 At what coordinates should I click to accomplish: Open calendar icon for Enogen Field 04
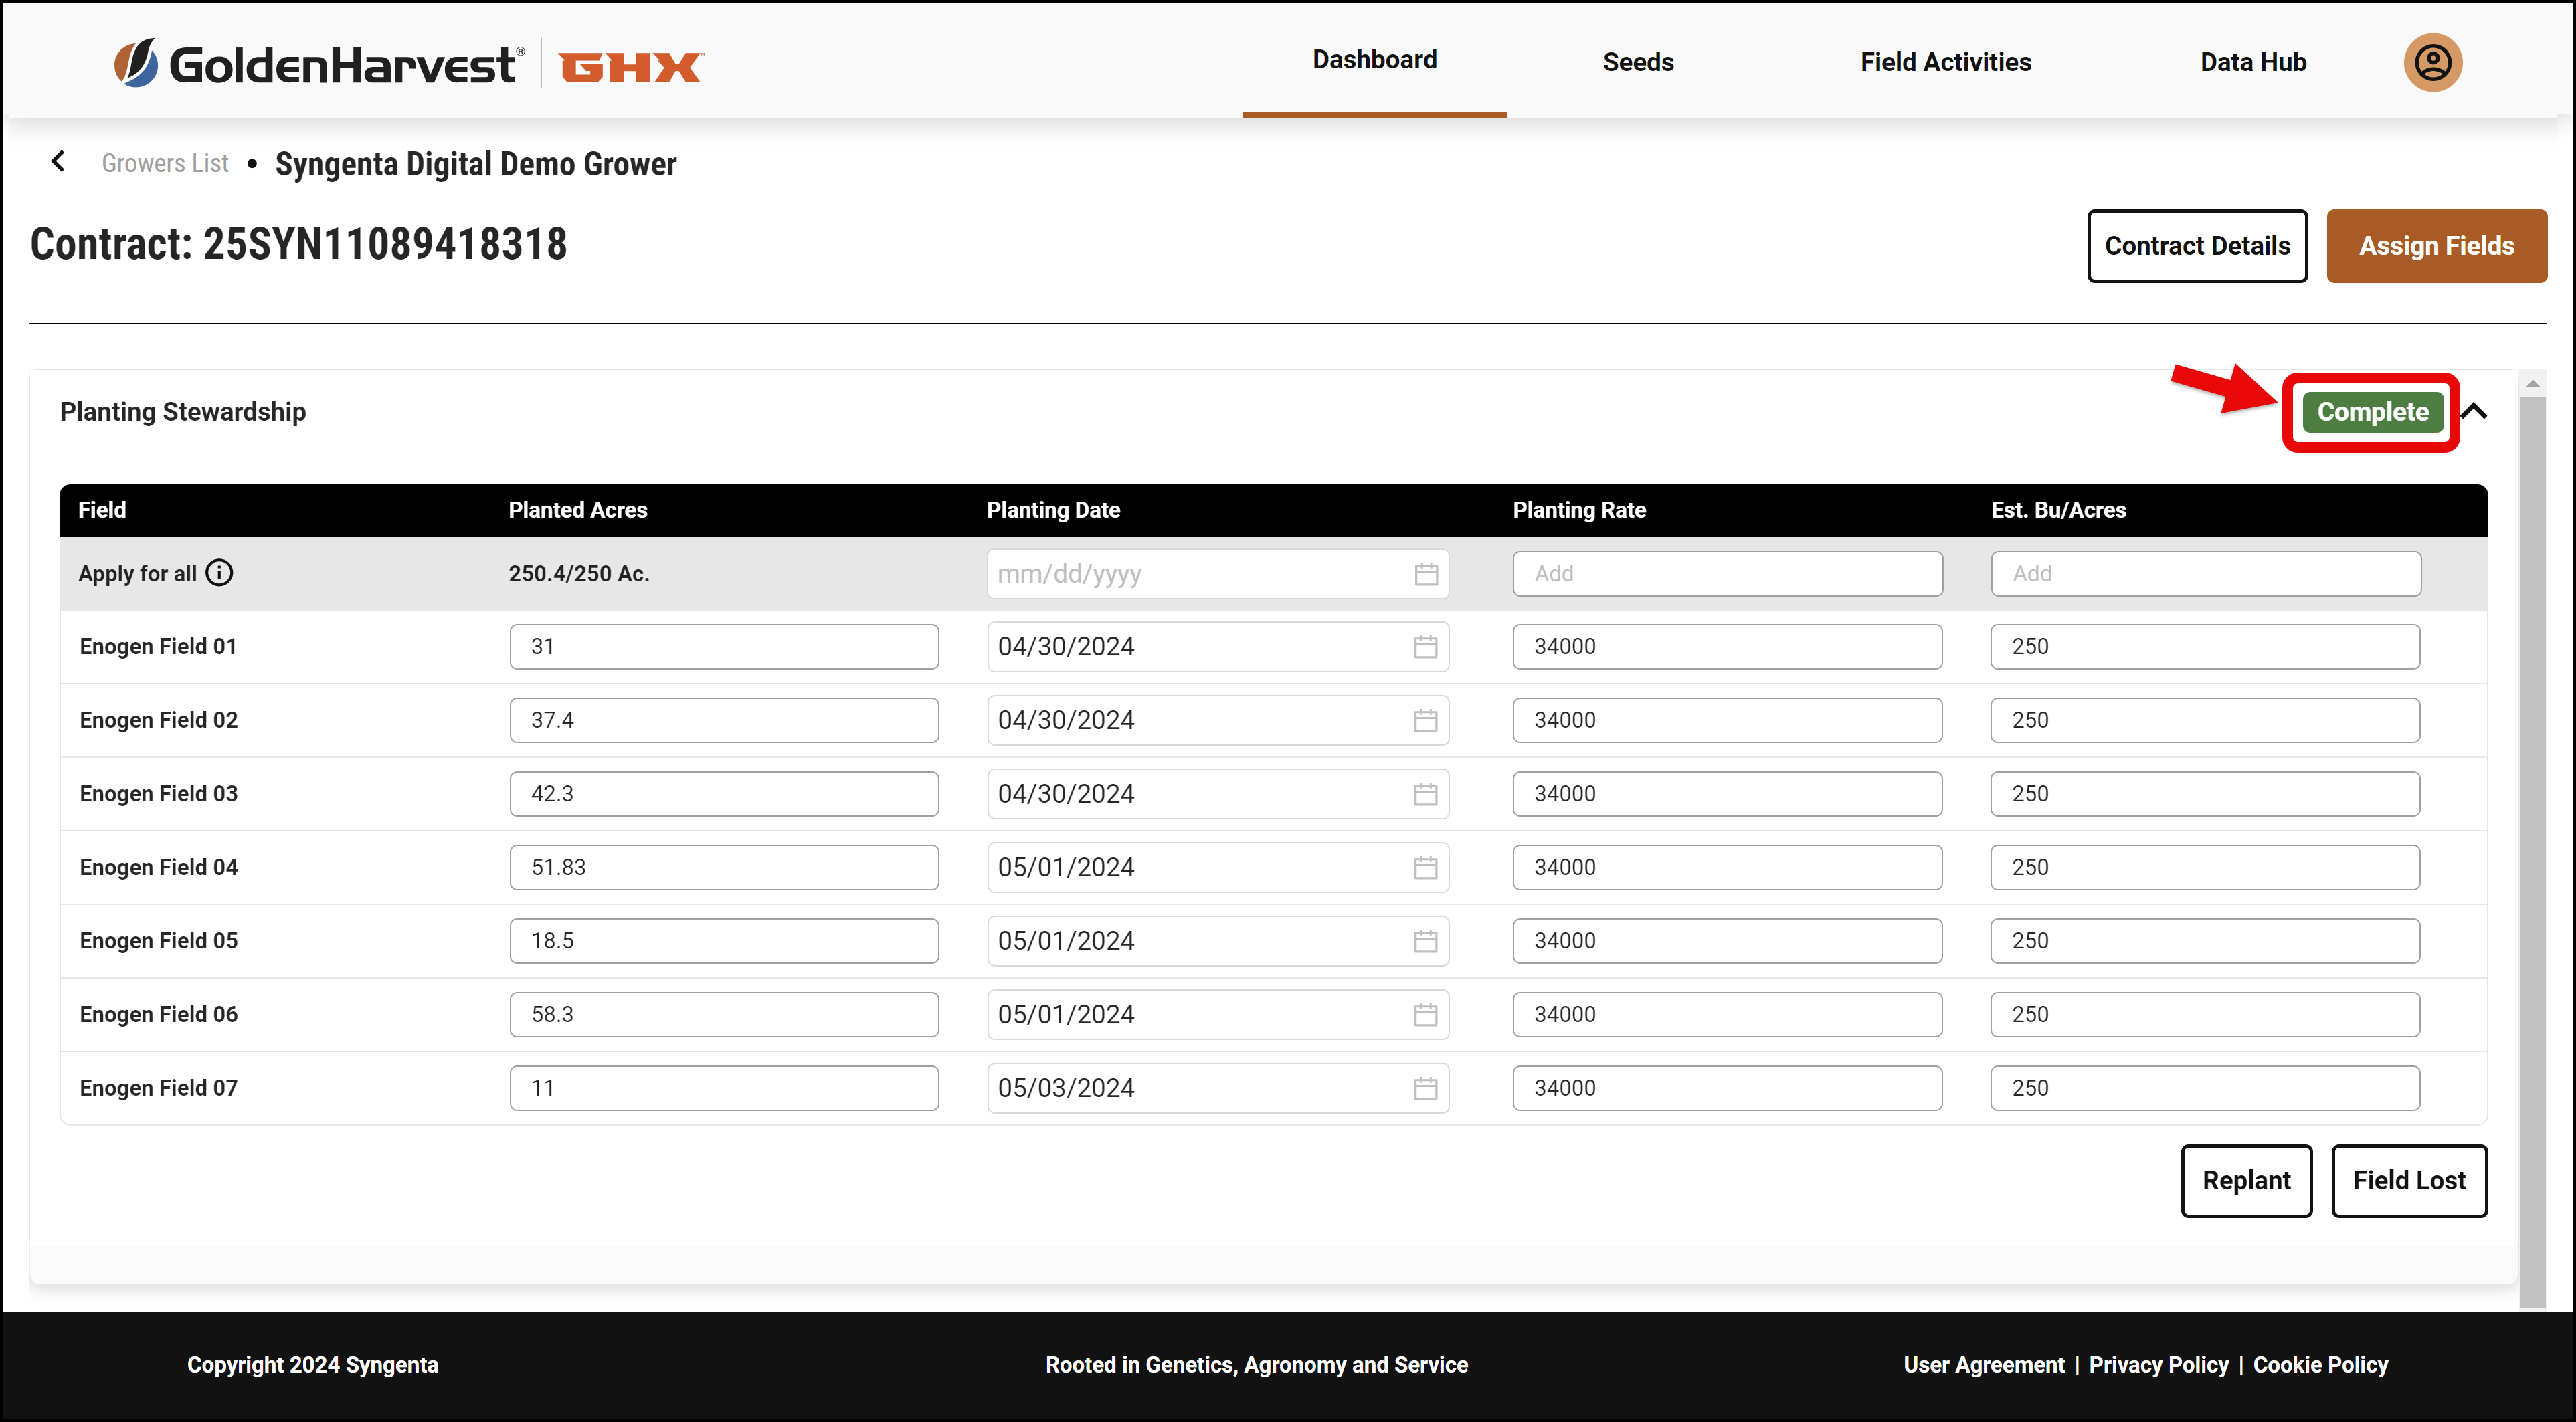pos(1425,867)
